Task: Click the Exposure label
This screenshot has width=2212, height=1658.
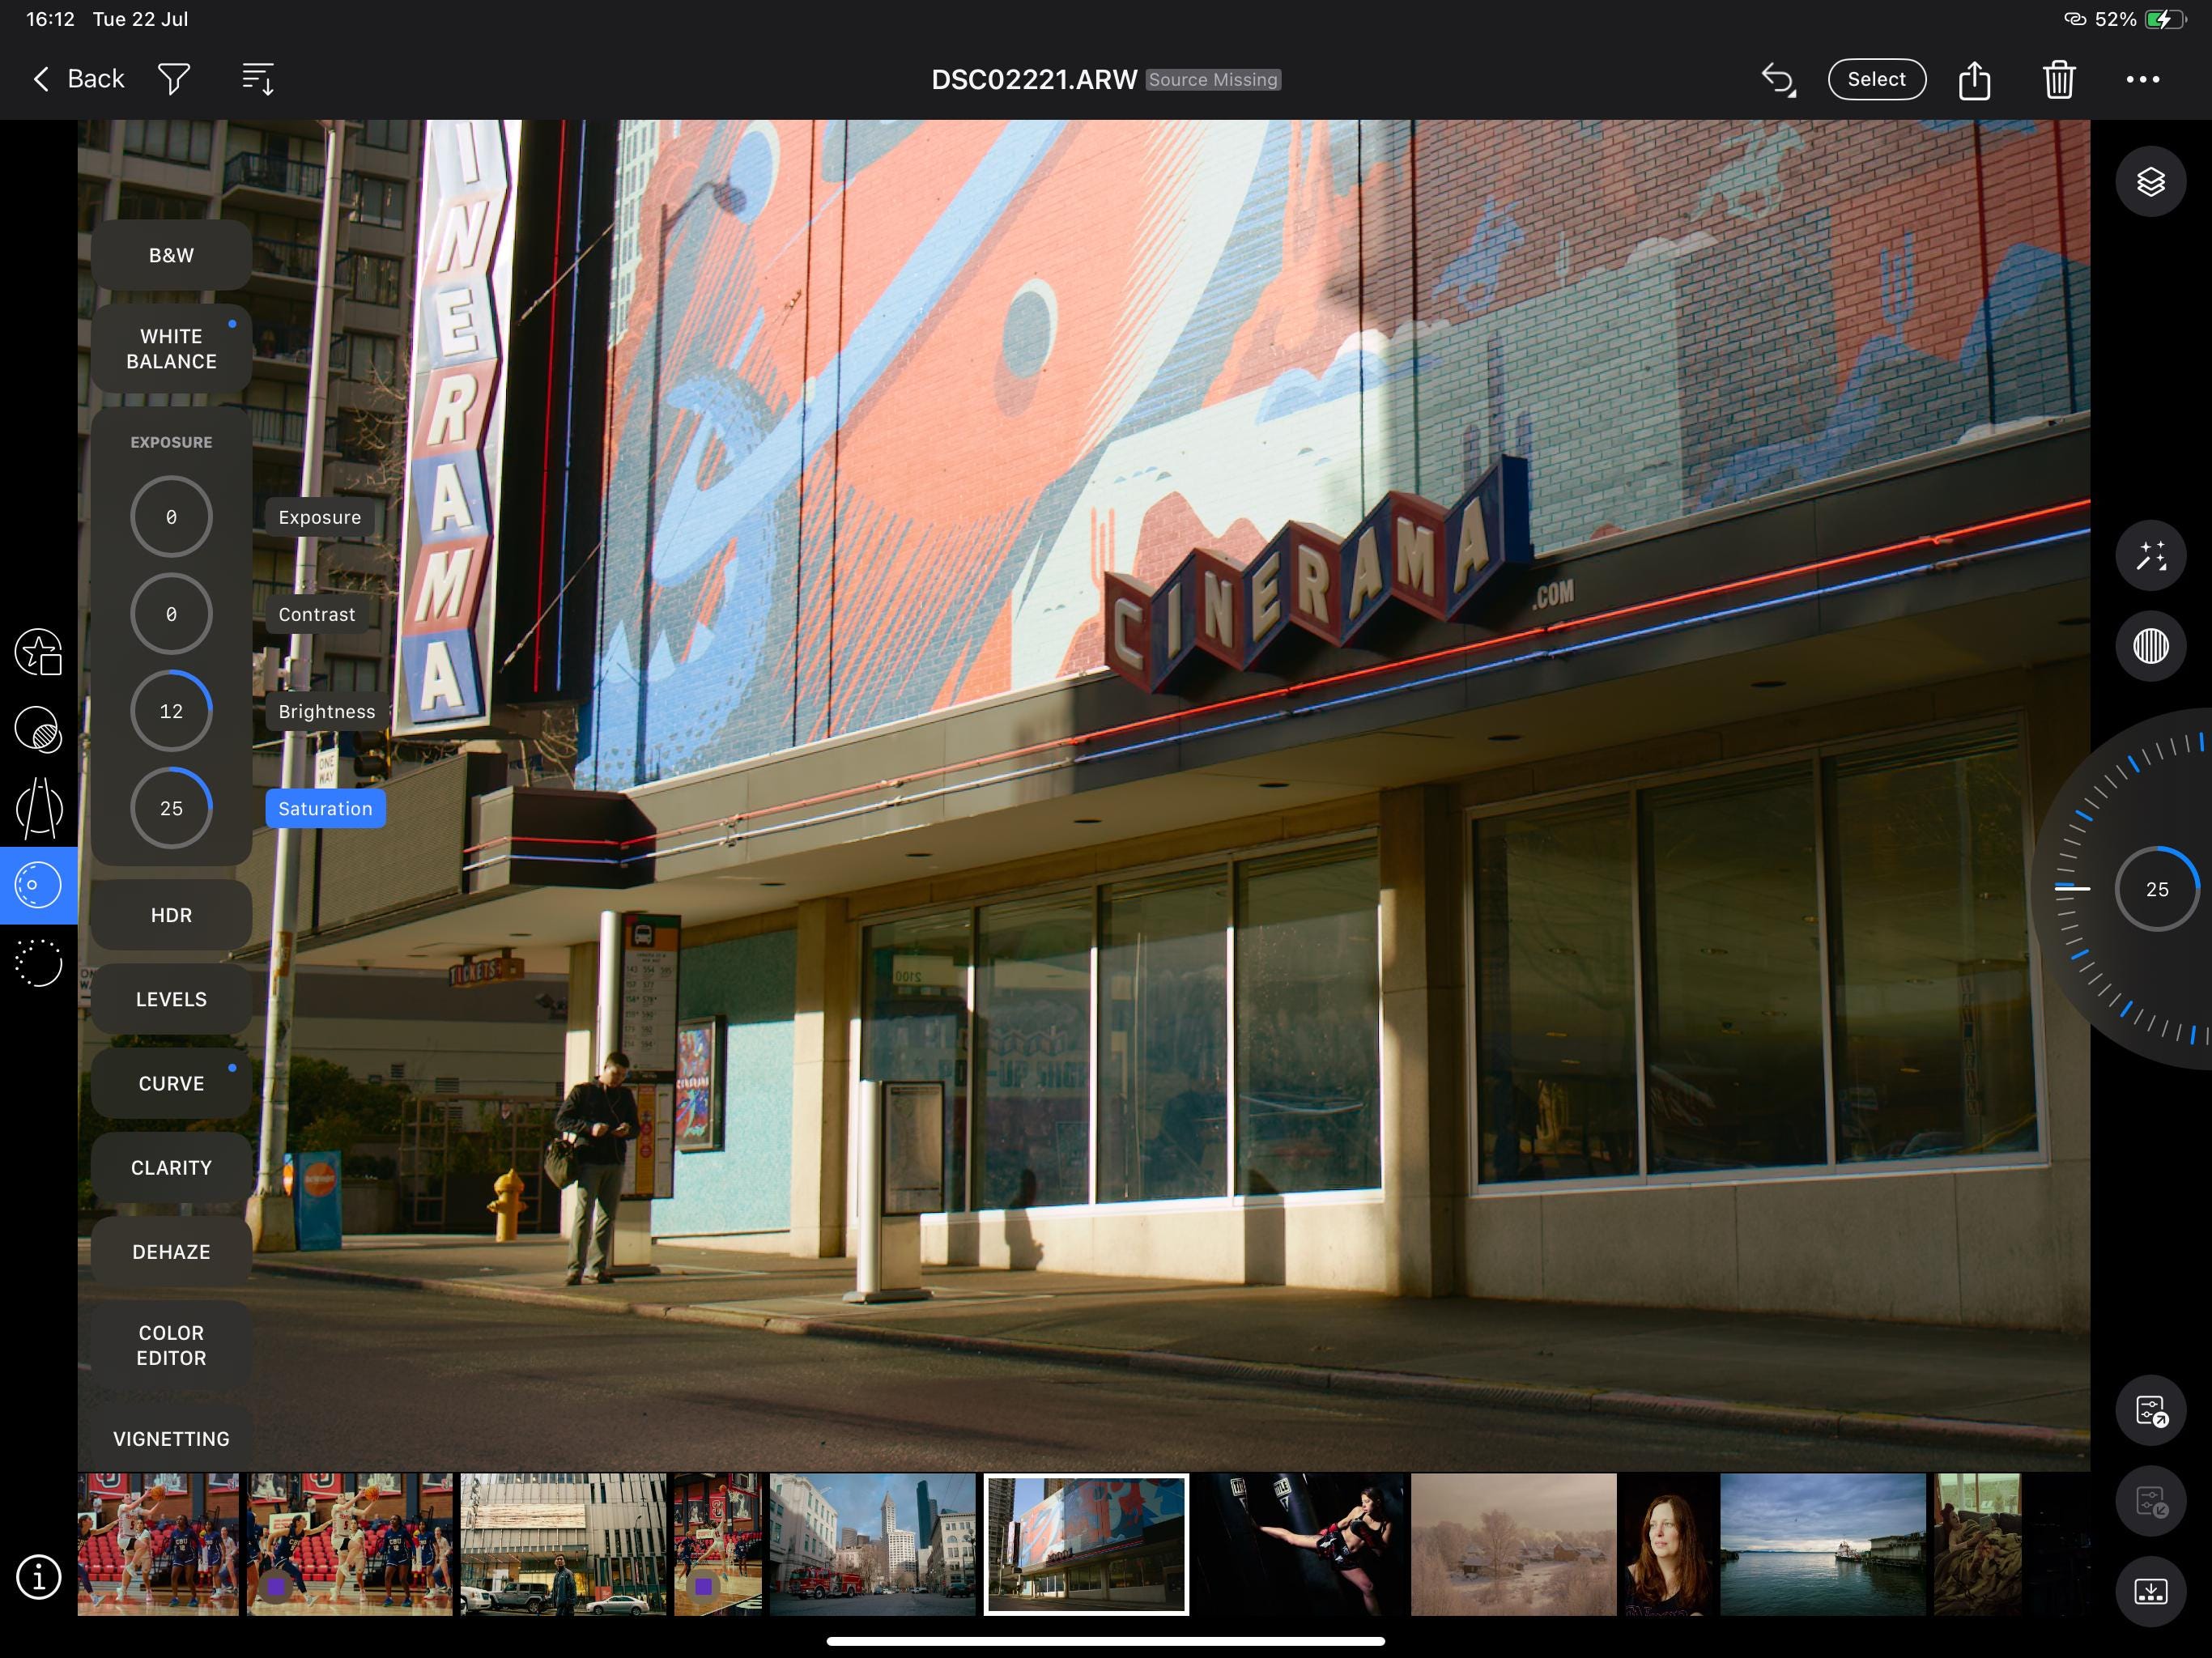Action: [320, 517]
